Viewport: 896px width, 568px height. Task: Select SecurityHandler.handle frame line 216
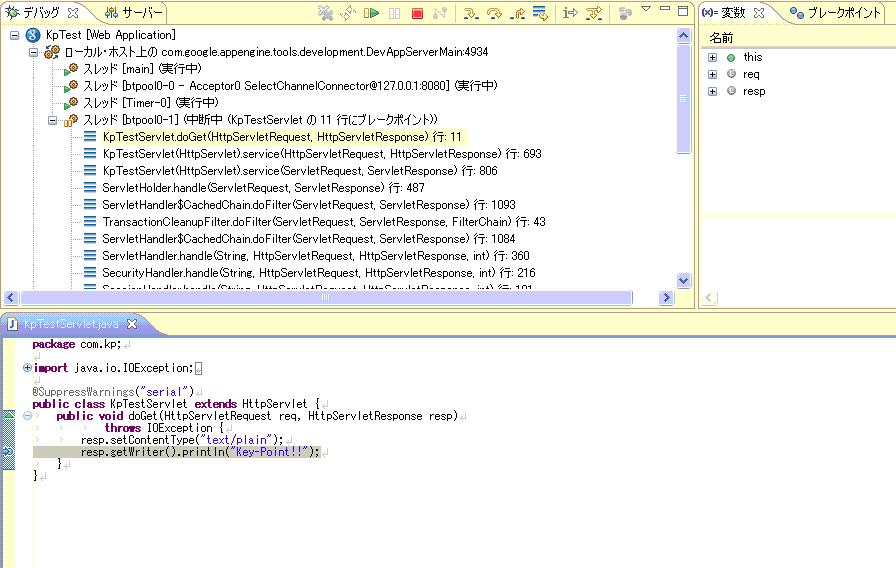tap(319, 273)
